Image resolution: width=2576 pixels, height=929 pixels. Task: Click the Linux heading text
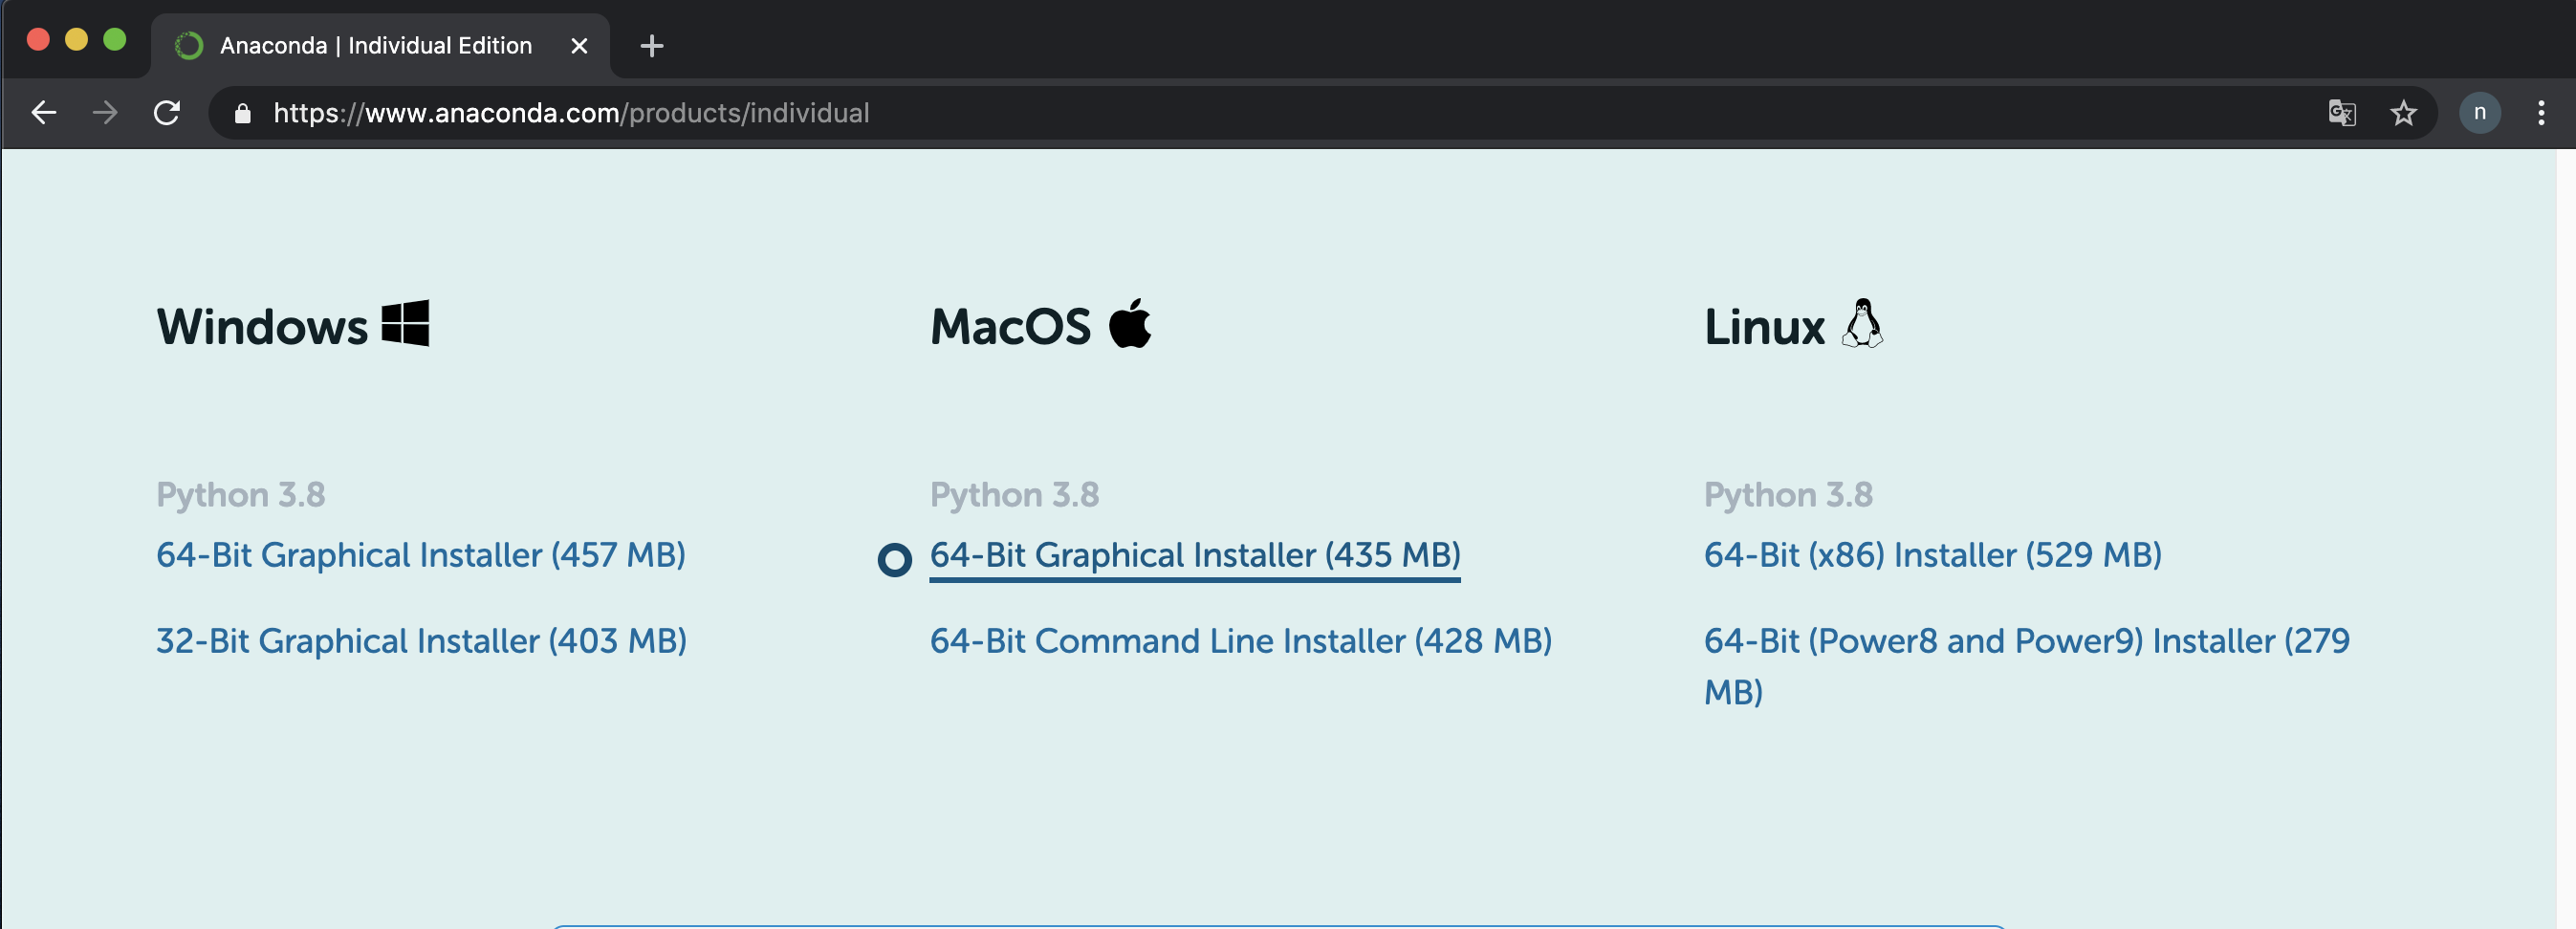coord(1764,327)
